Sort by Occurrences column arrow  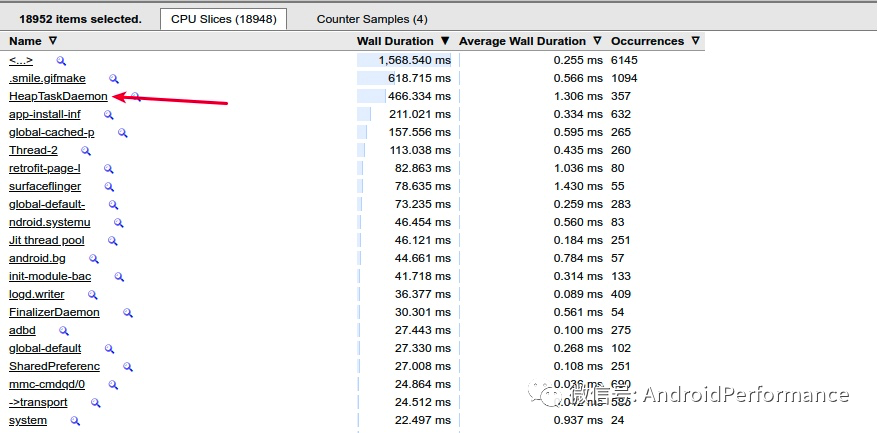coord(695,41)
